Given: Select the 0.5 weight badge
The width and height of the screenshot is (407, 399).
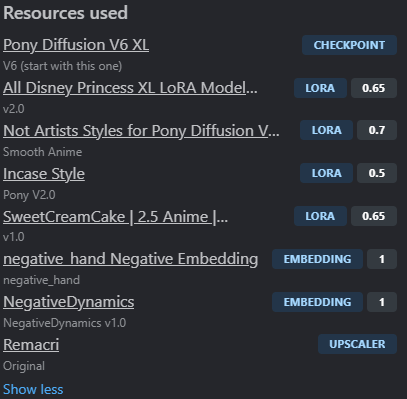Looking at the screenshot, I should 377,173.
